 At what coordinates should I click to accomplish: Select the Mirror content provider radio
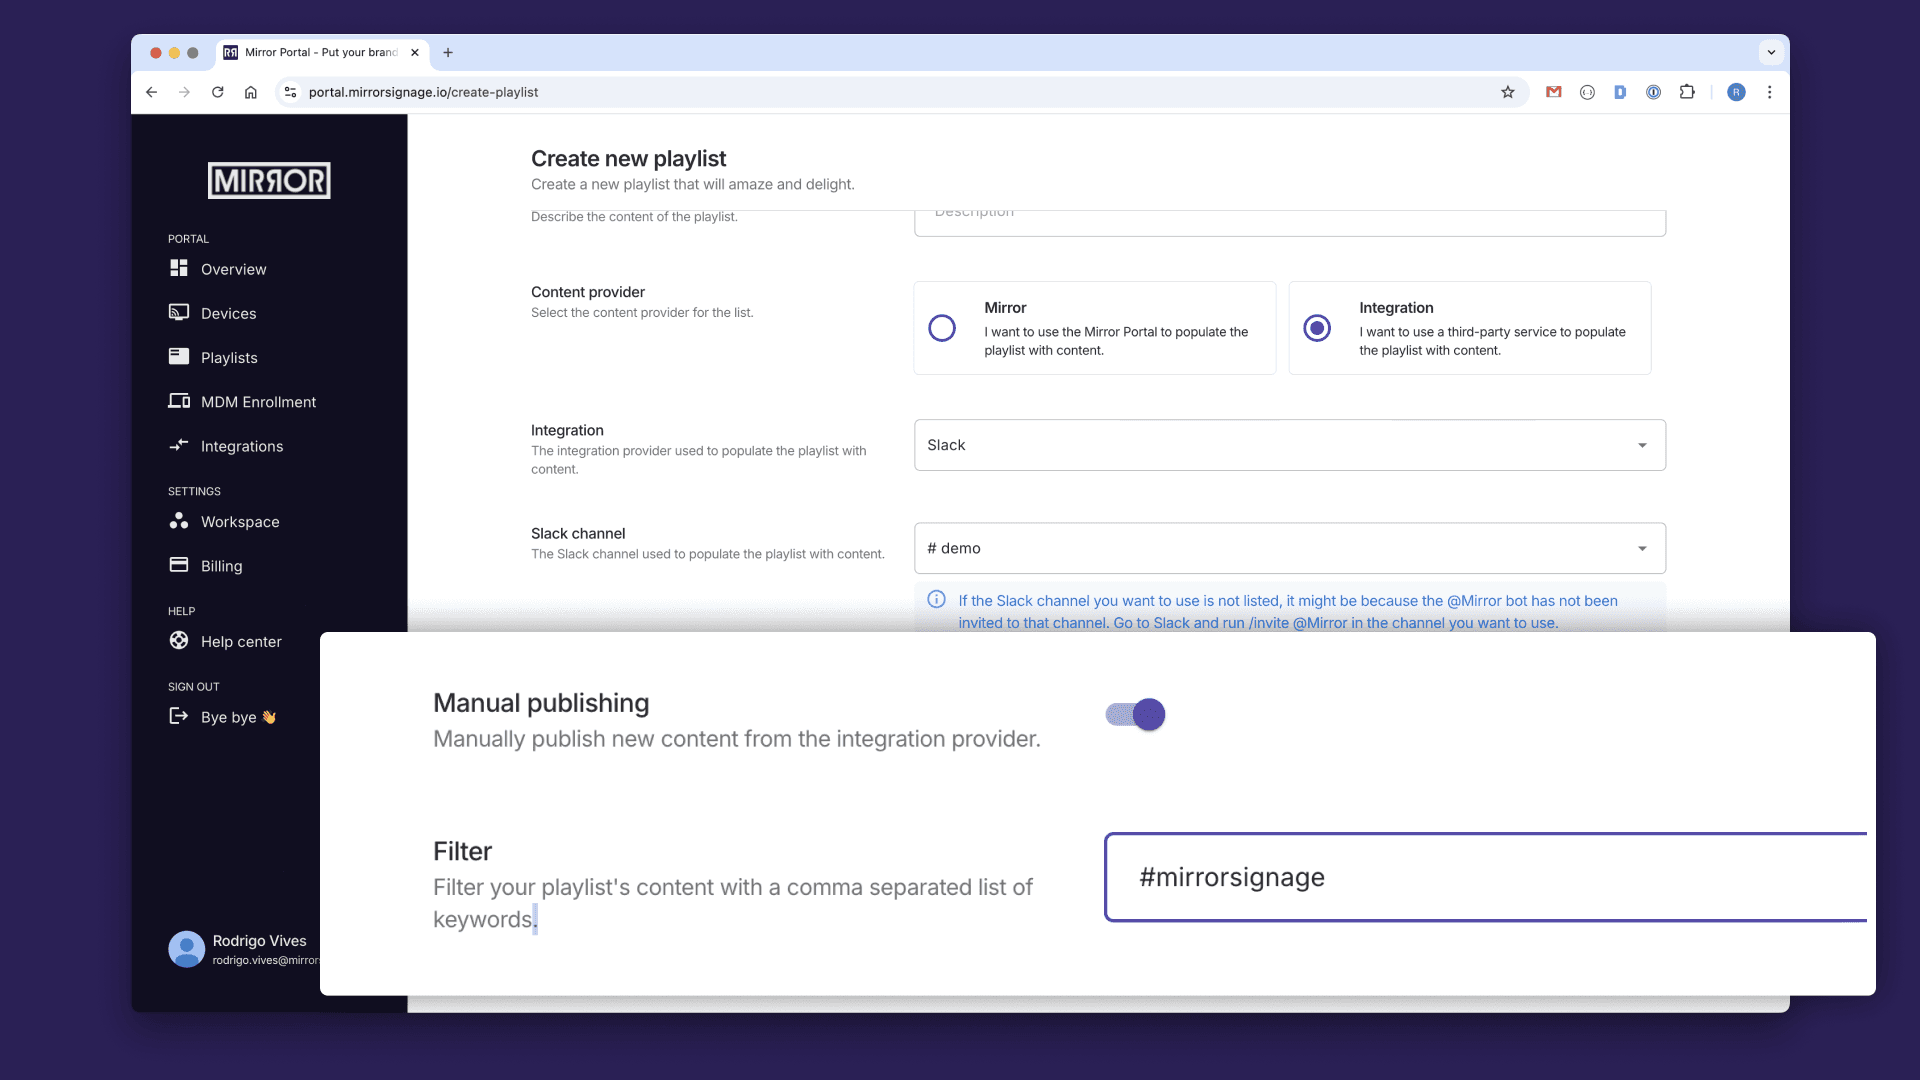pos(942,328)
